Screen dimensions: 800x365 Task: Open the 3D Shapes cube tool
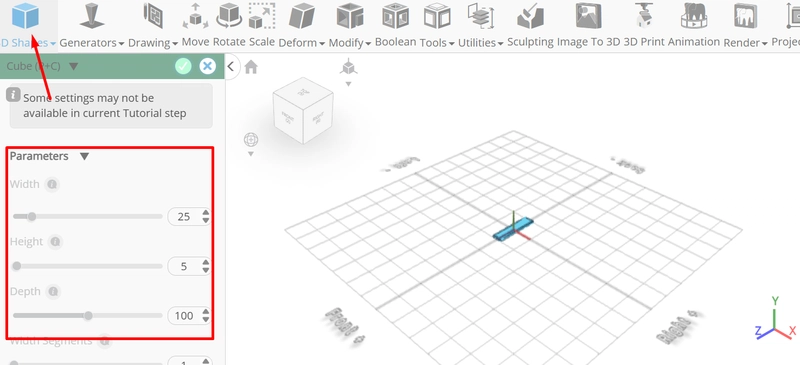26,15
